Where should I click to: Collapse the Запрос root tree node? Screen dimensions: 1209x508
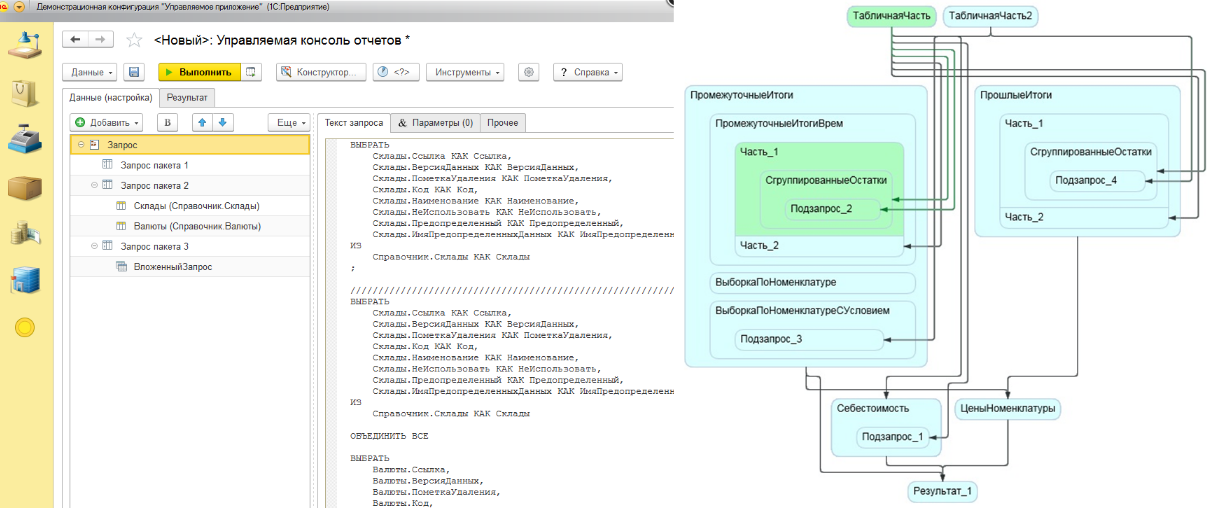[80, 146]
